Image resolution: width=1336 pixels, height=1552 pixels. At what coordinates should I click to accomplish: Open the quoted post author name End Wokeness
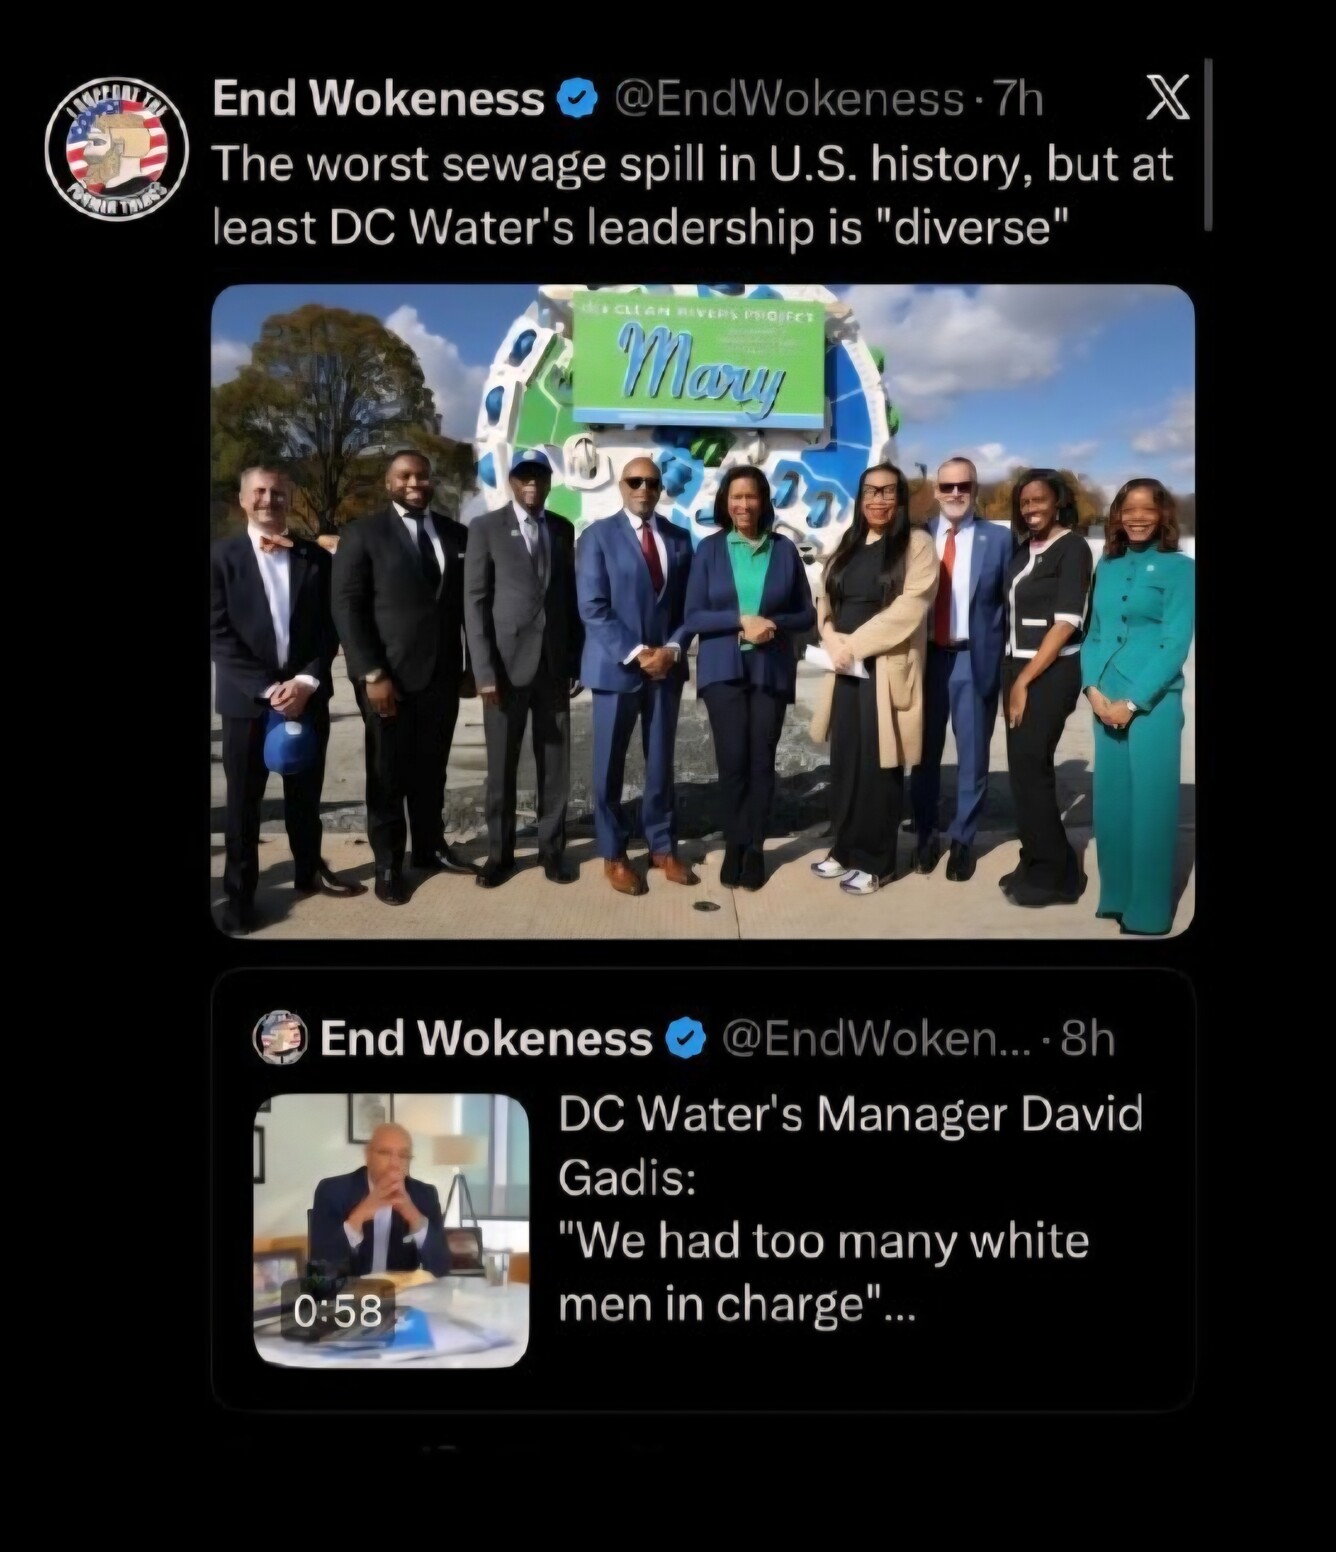tap(485, 1039)
